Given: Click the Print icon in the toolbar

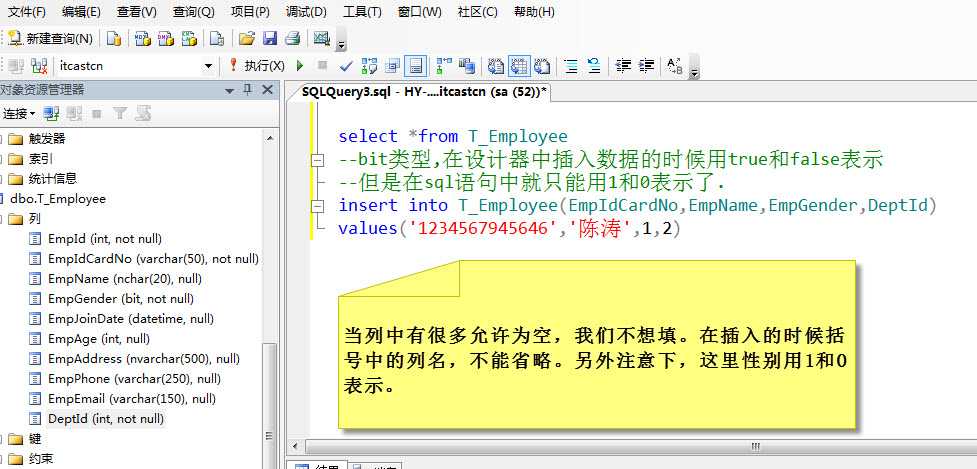Looking at the screenshot, I should [x=292, y=39].
